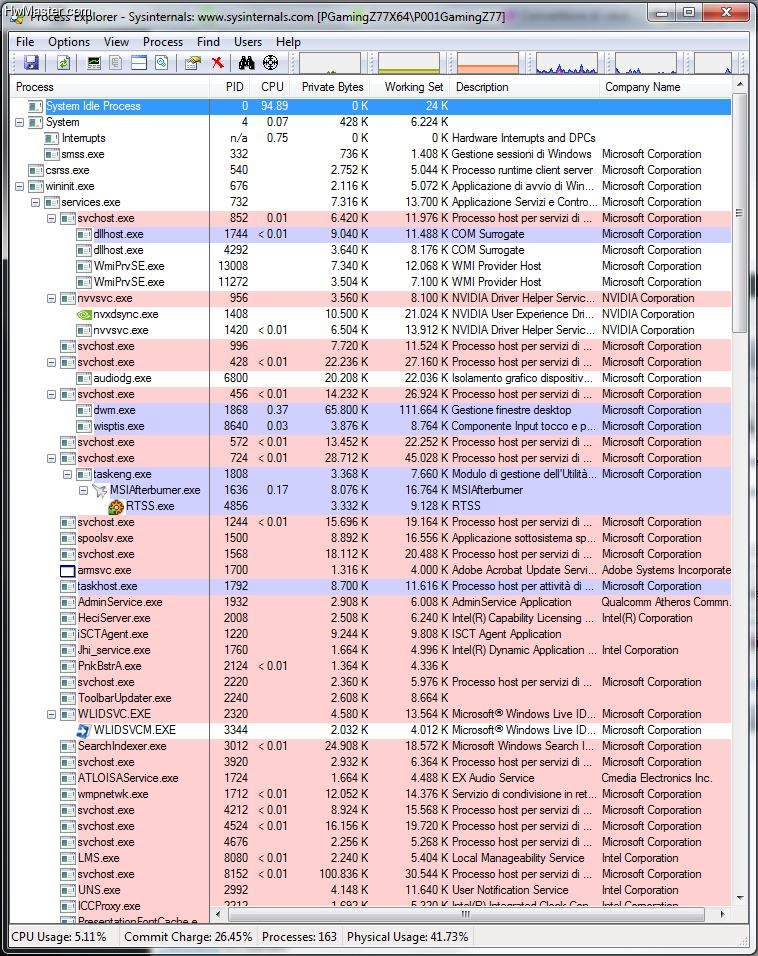Collapse the taskeng.exe tree node

click(x=67, y=474)
